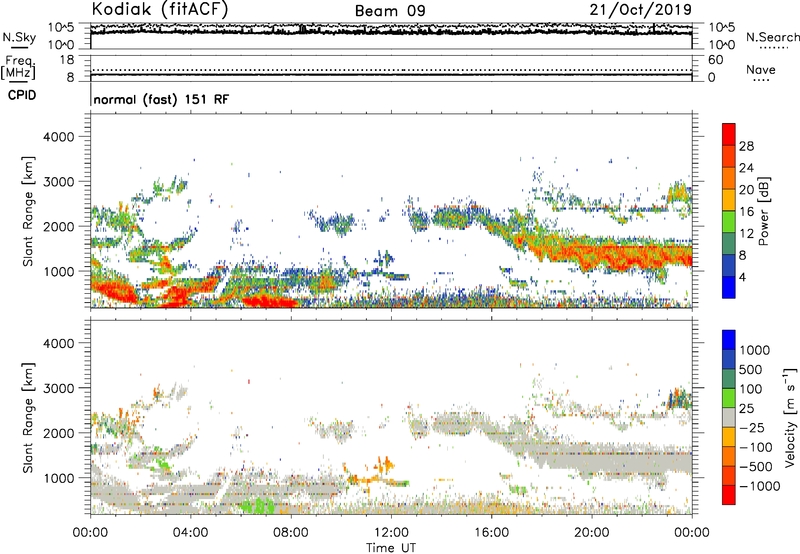Click the Velocity color bar
This screenshot has width=800, height=554.
pos(729,417)
